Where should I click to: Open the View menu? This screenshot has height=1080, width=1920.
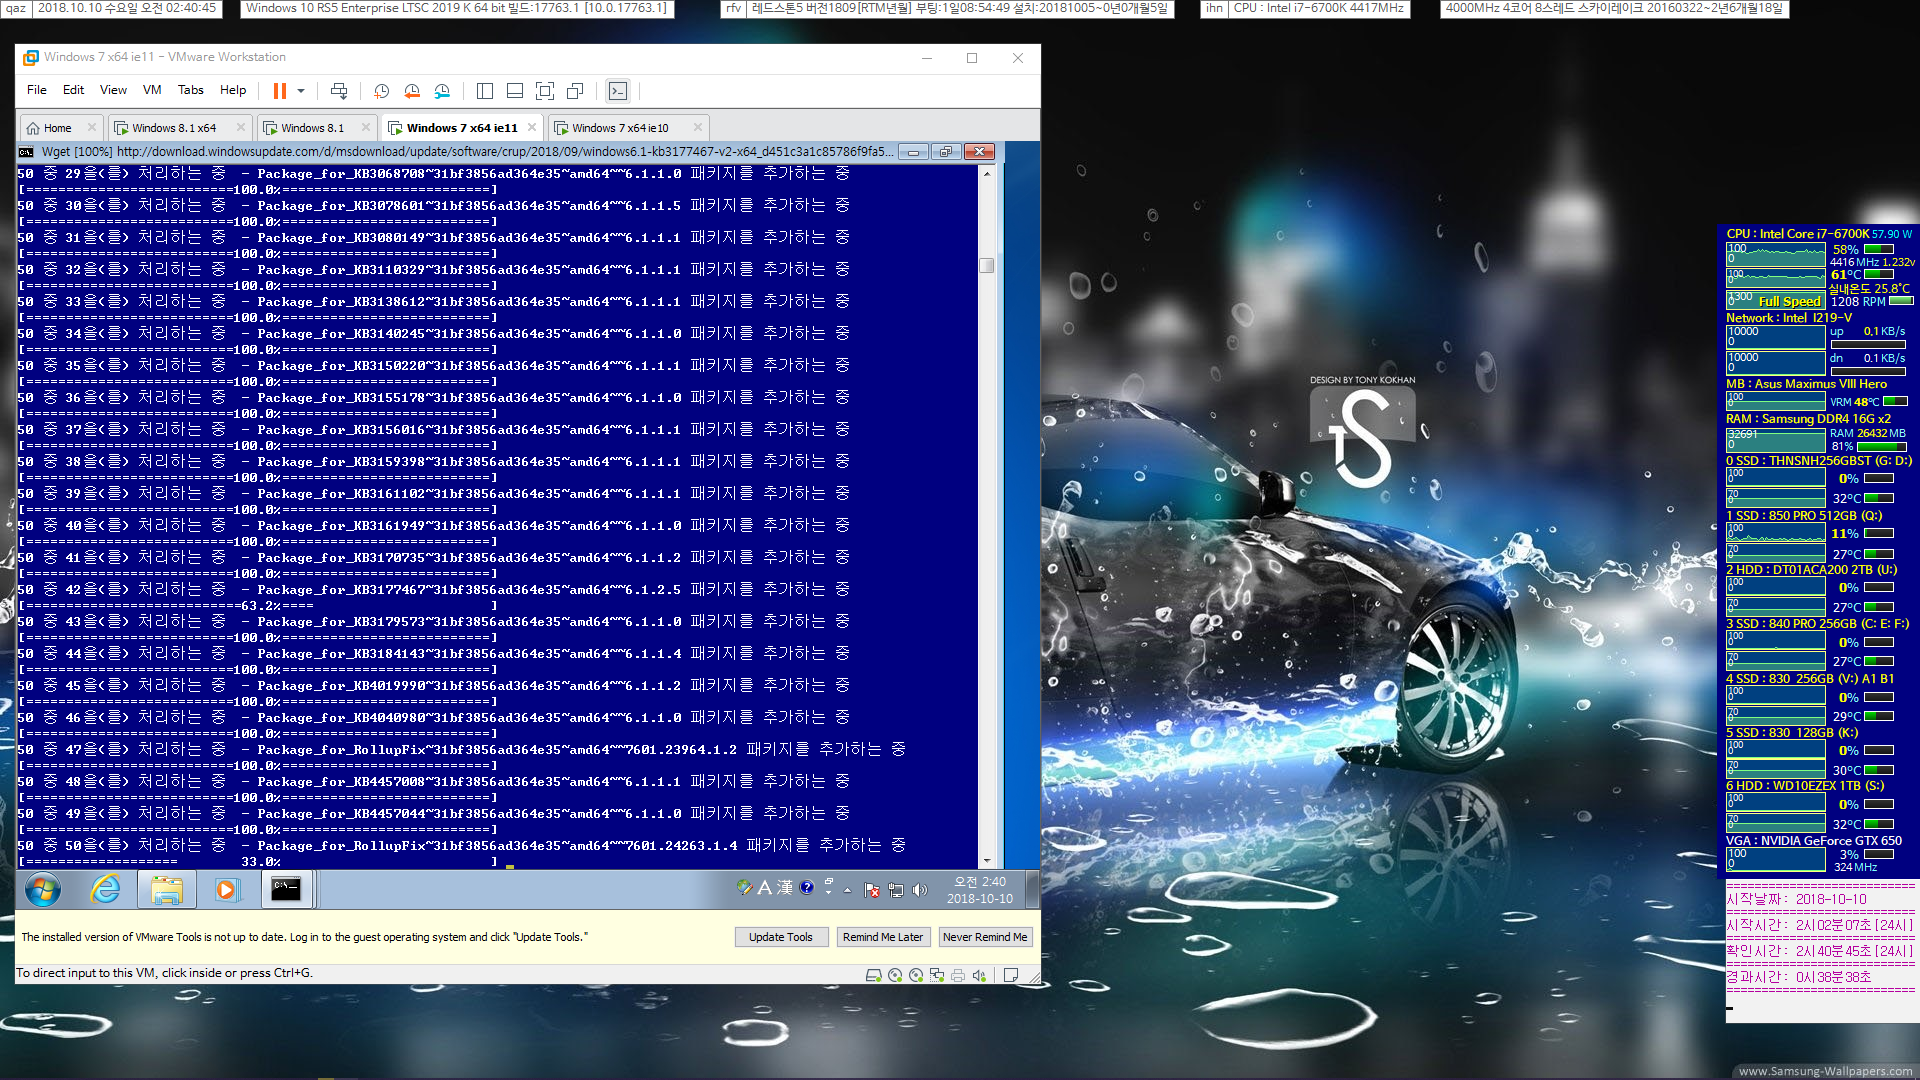113,90
